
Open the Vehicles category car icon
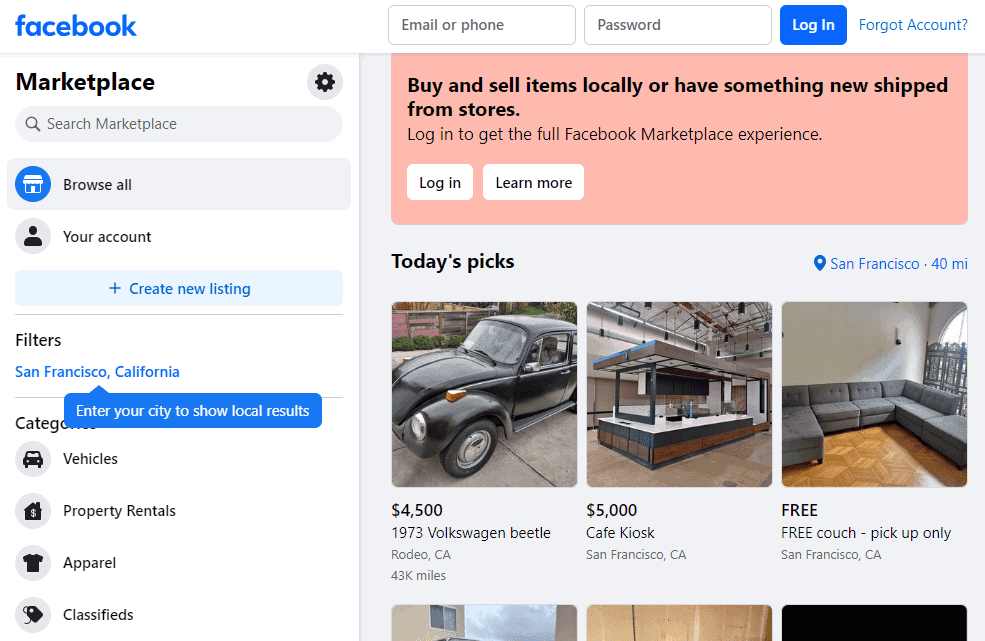pyautogui.click(x=33, y=459)
